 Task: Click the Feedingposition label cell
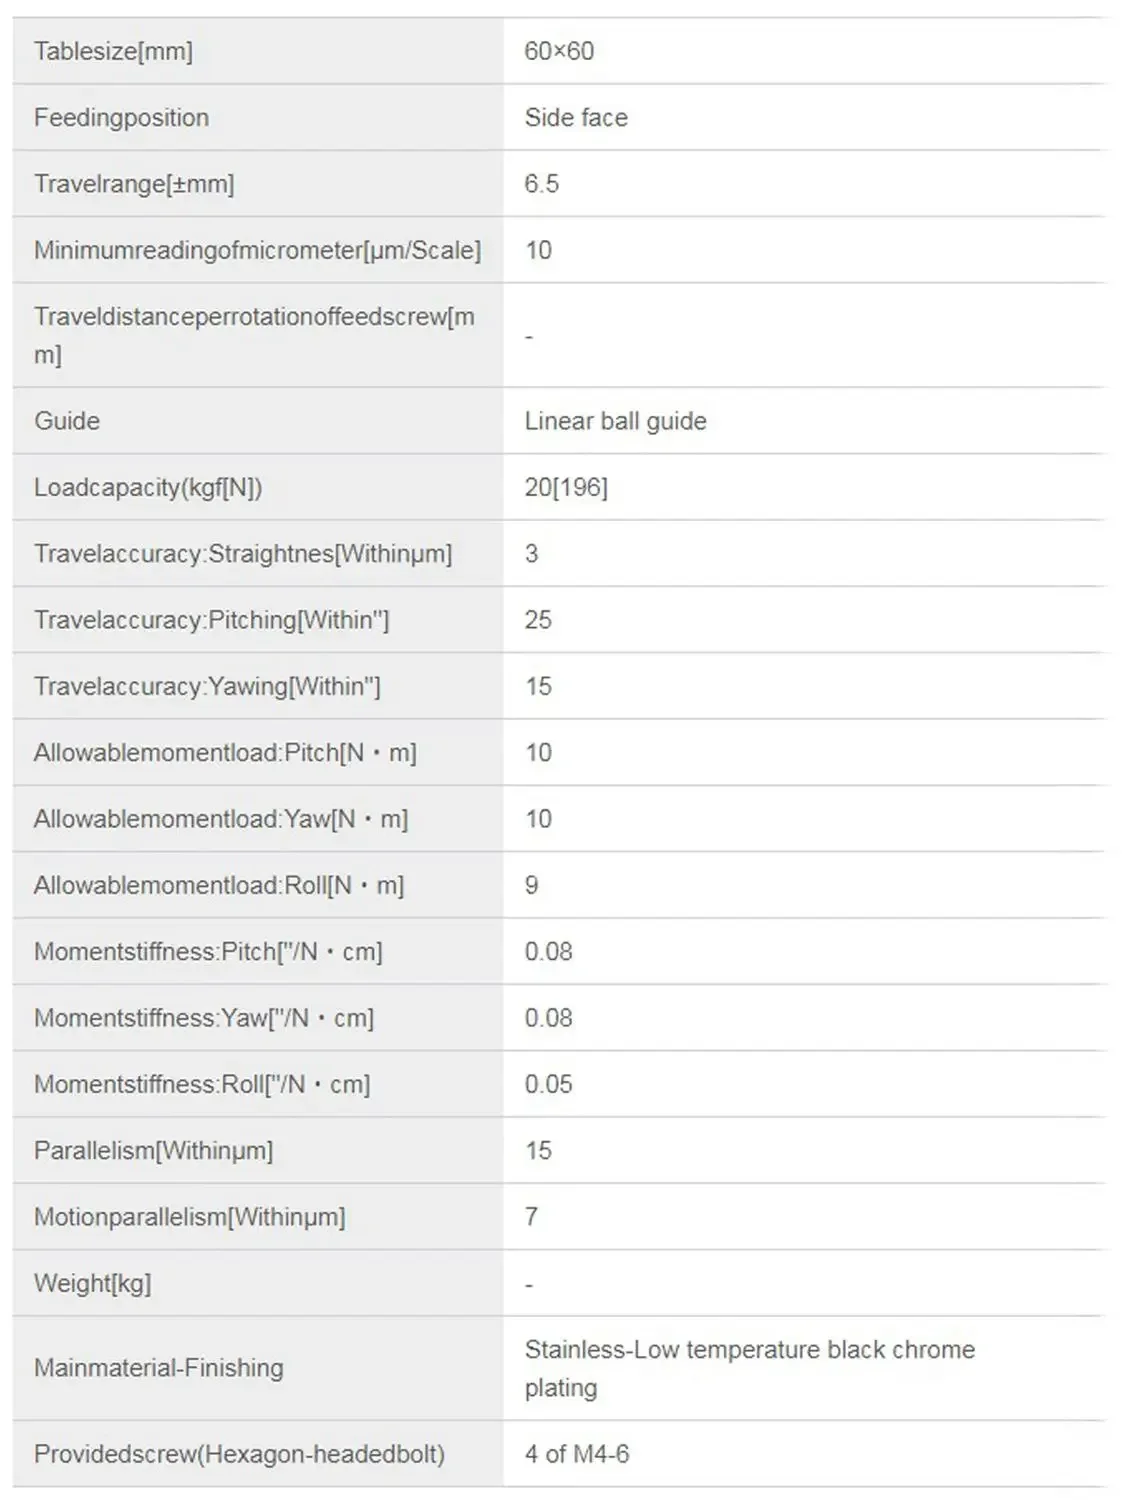pyautogui.click(x=121, y=118)
